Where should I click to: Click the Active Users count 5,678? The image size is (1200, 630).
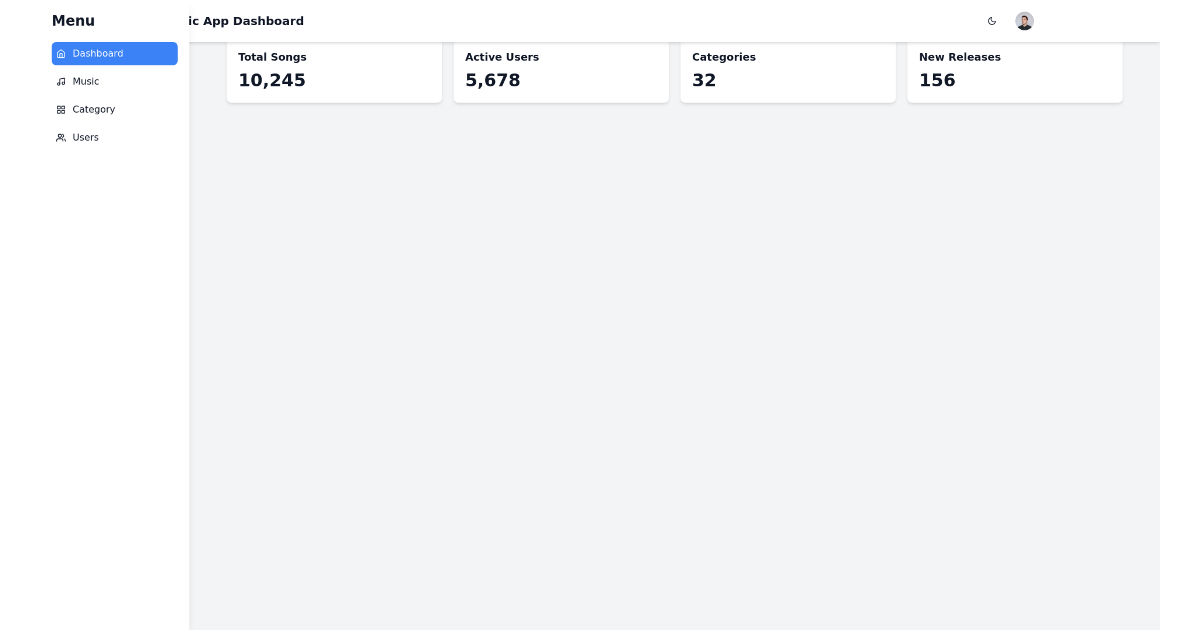[492, 80]
